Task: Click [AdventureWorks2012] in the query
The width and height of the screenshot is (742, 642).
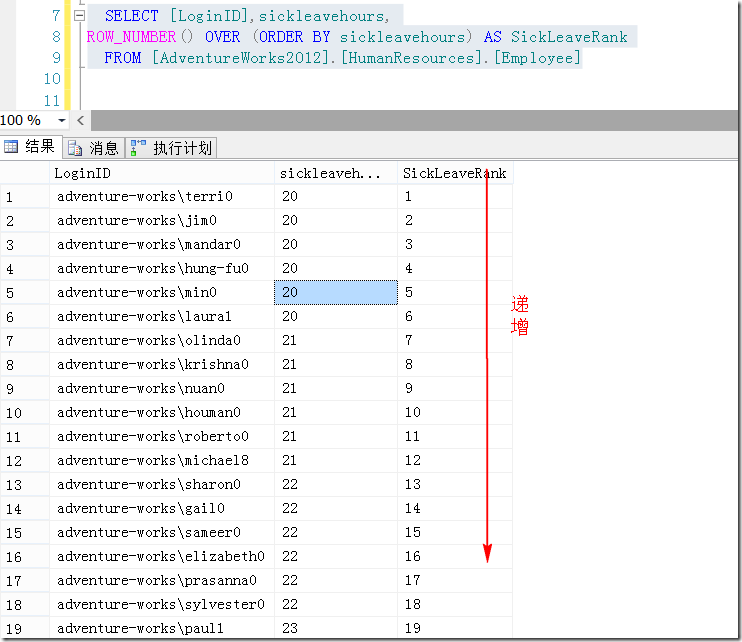Action: tap(240, 58)
